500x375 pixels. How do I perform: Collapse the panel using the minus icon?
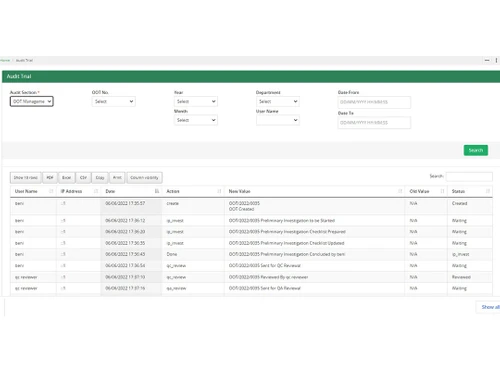coord(487,60)
